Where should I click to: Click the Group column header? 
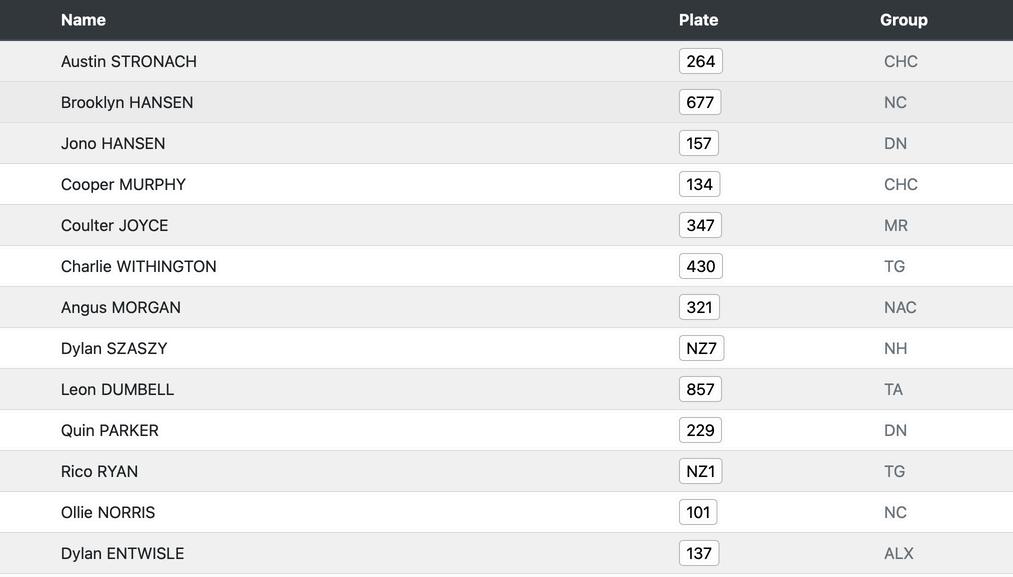(x=903, y=20)
